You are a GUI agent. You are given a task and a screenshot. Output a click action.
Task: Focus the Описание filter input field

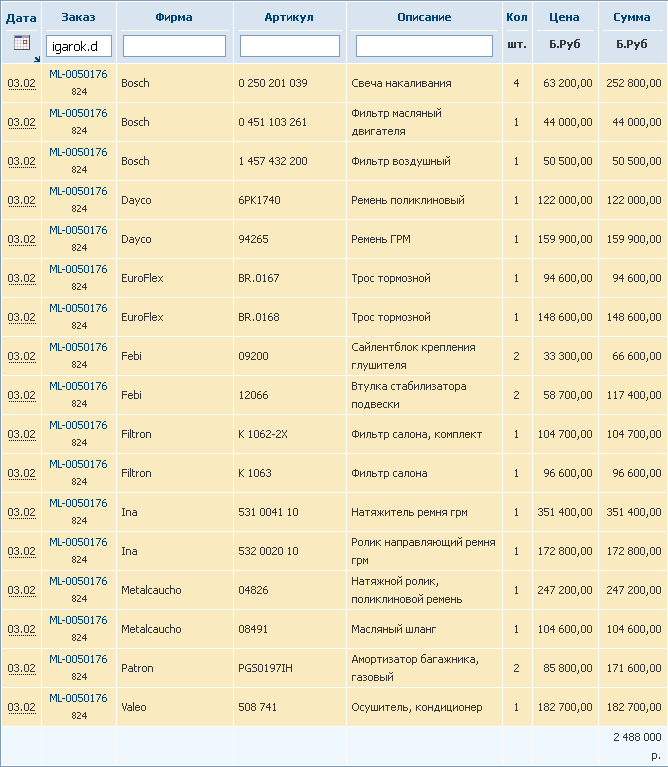coord(424,46)
